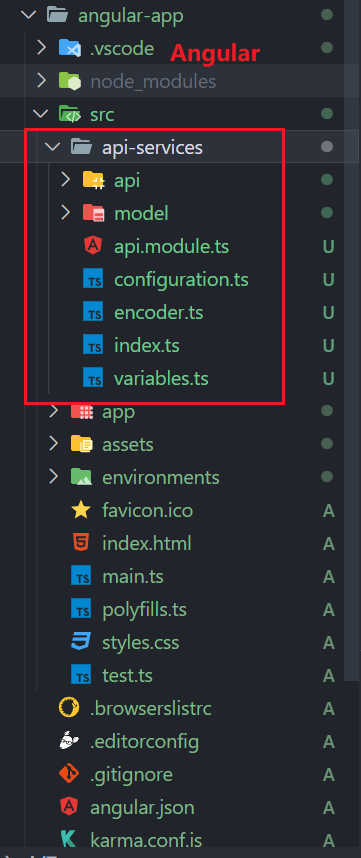Collapse the api-services folder chevron

53,147
